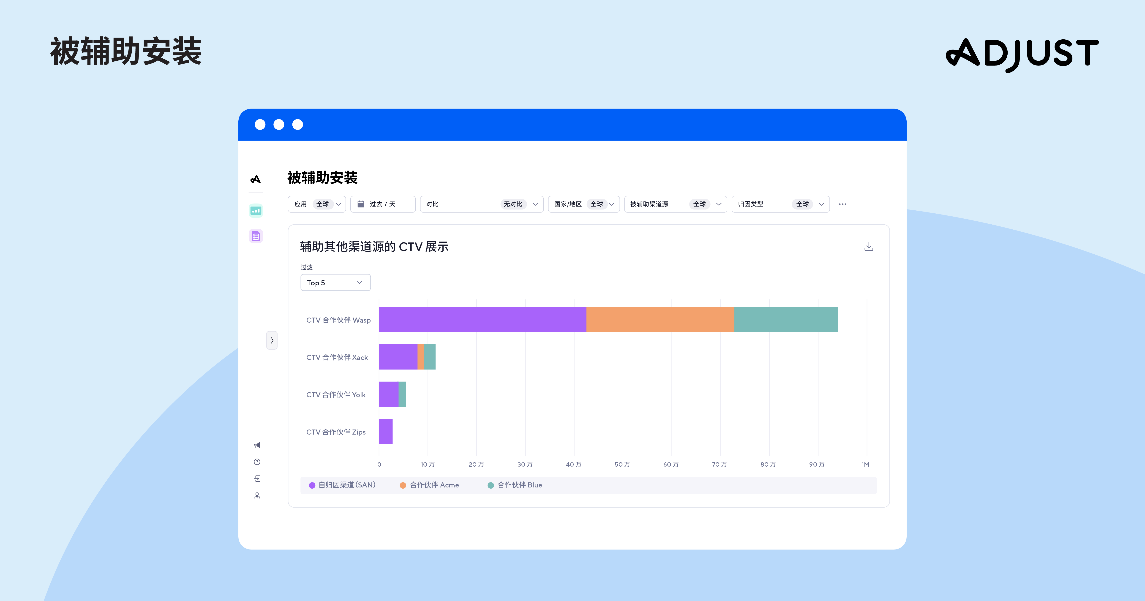Click the purple segment of the Yolk bar
The image size is (1145, 601).
coord(388,394)
